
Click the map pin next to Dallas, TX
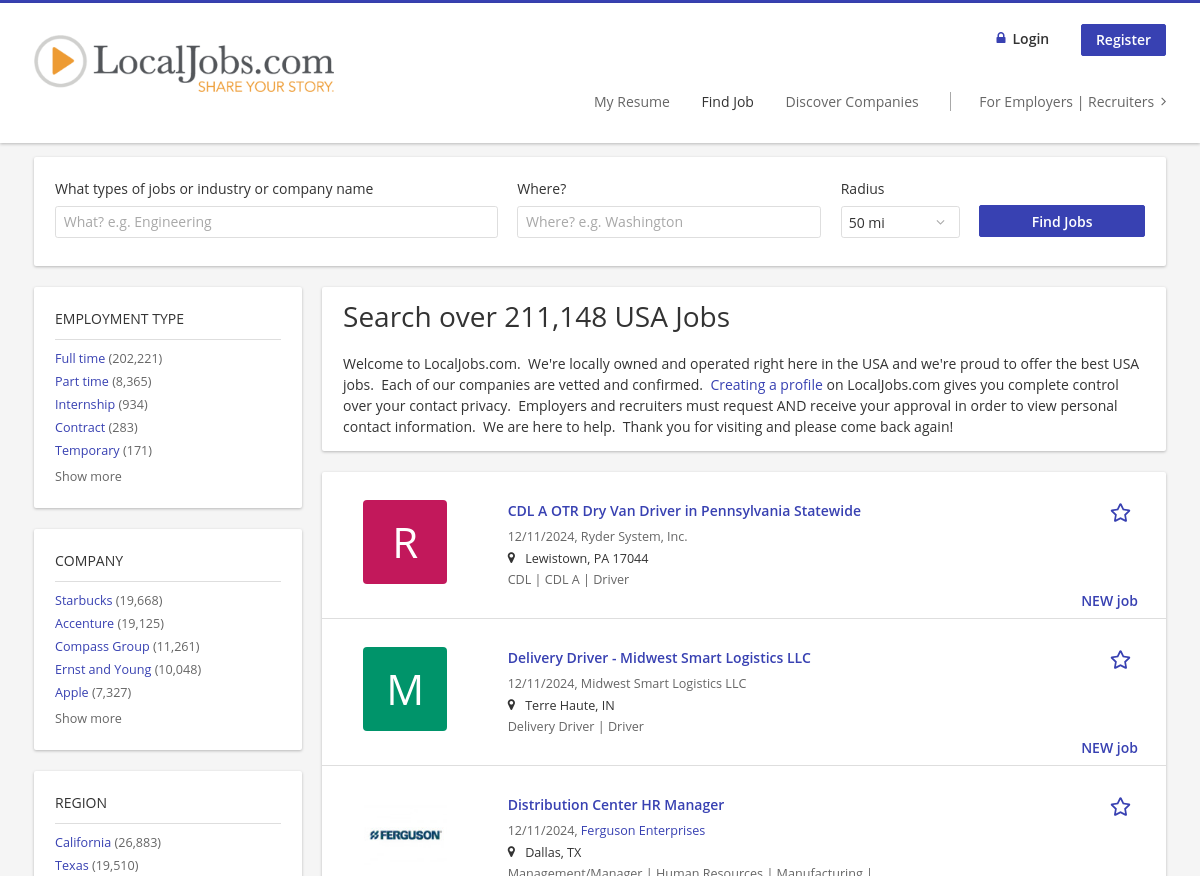pos(511,852)
